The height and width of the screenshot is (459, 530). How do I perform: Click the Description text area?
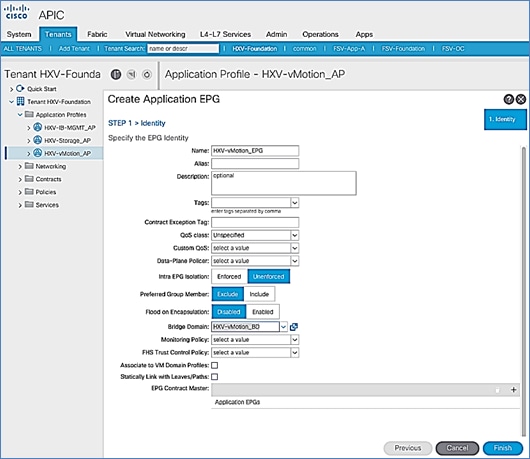click(x=284, y=183)
